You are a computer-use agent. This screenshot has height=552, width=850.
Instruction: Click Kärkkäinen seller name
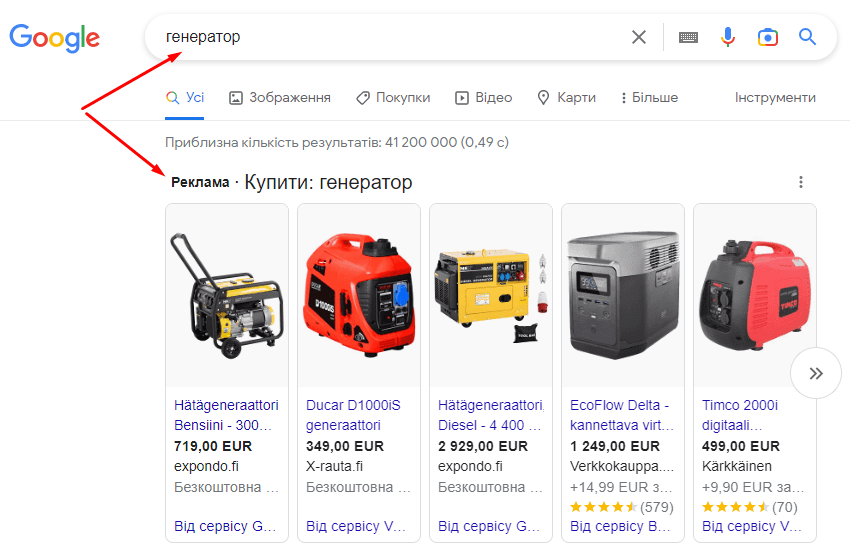click(737, 466)
